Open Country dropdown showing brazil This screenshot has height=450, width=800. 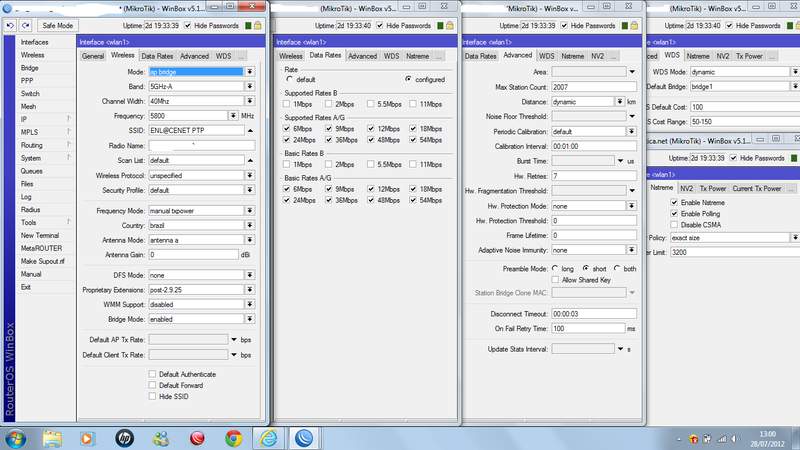click(250, 225)
